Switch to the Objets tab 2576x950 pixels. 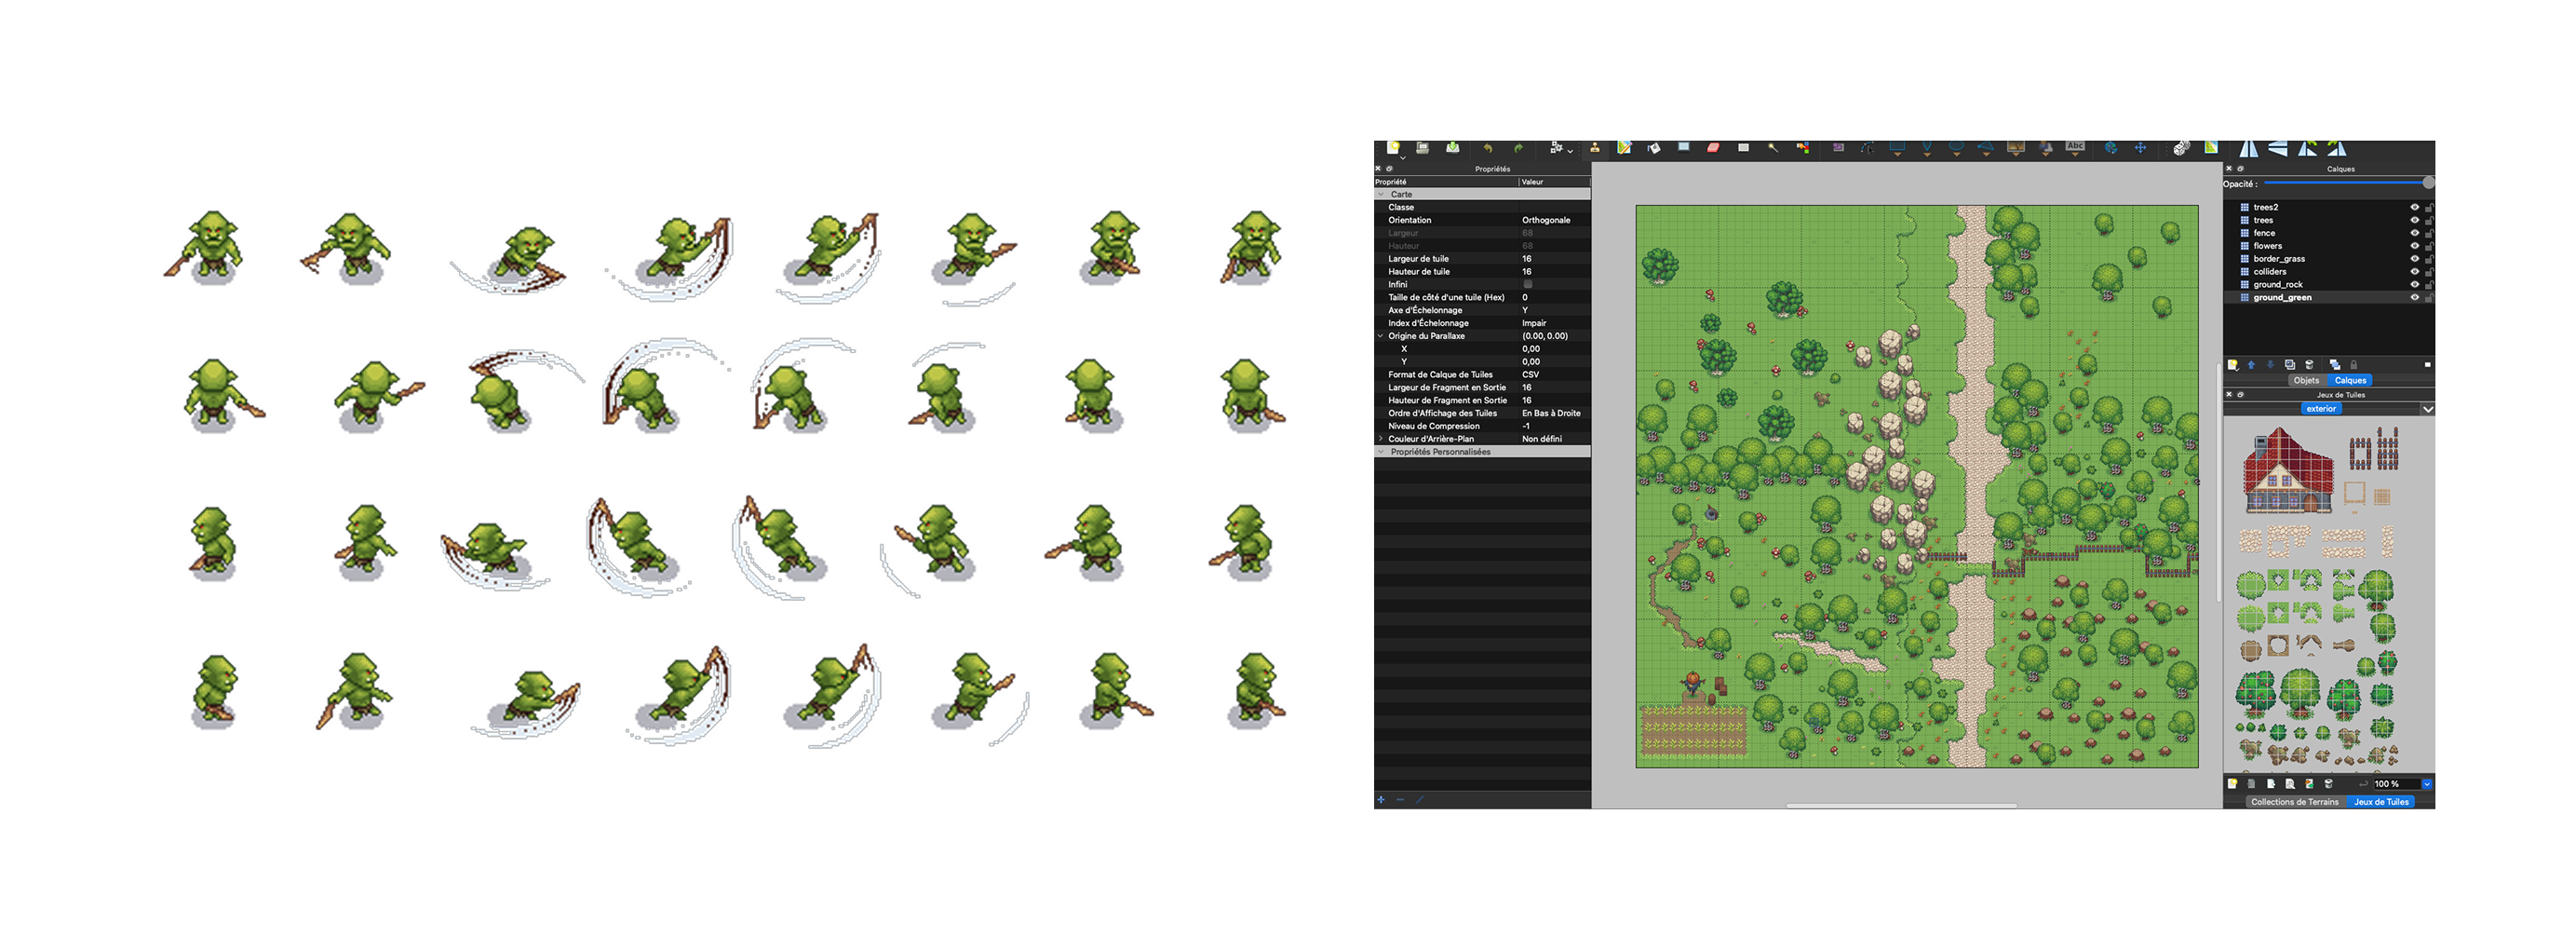tap(2306, 381)
